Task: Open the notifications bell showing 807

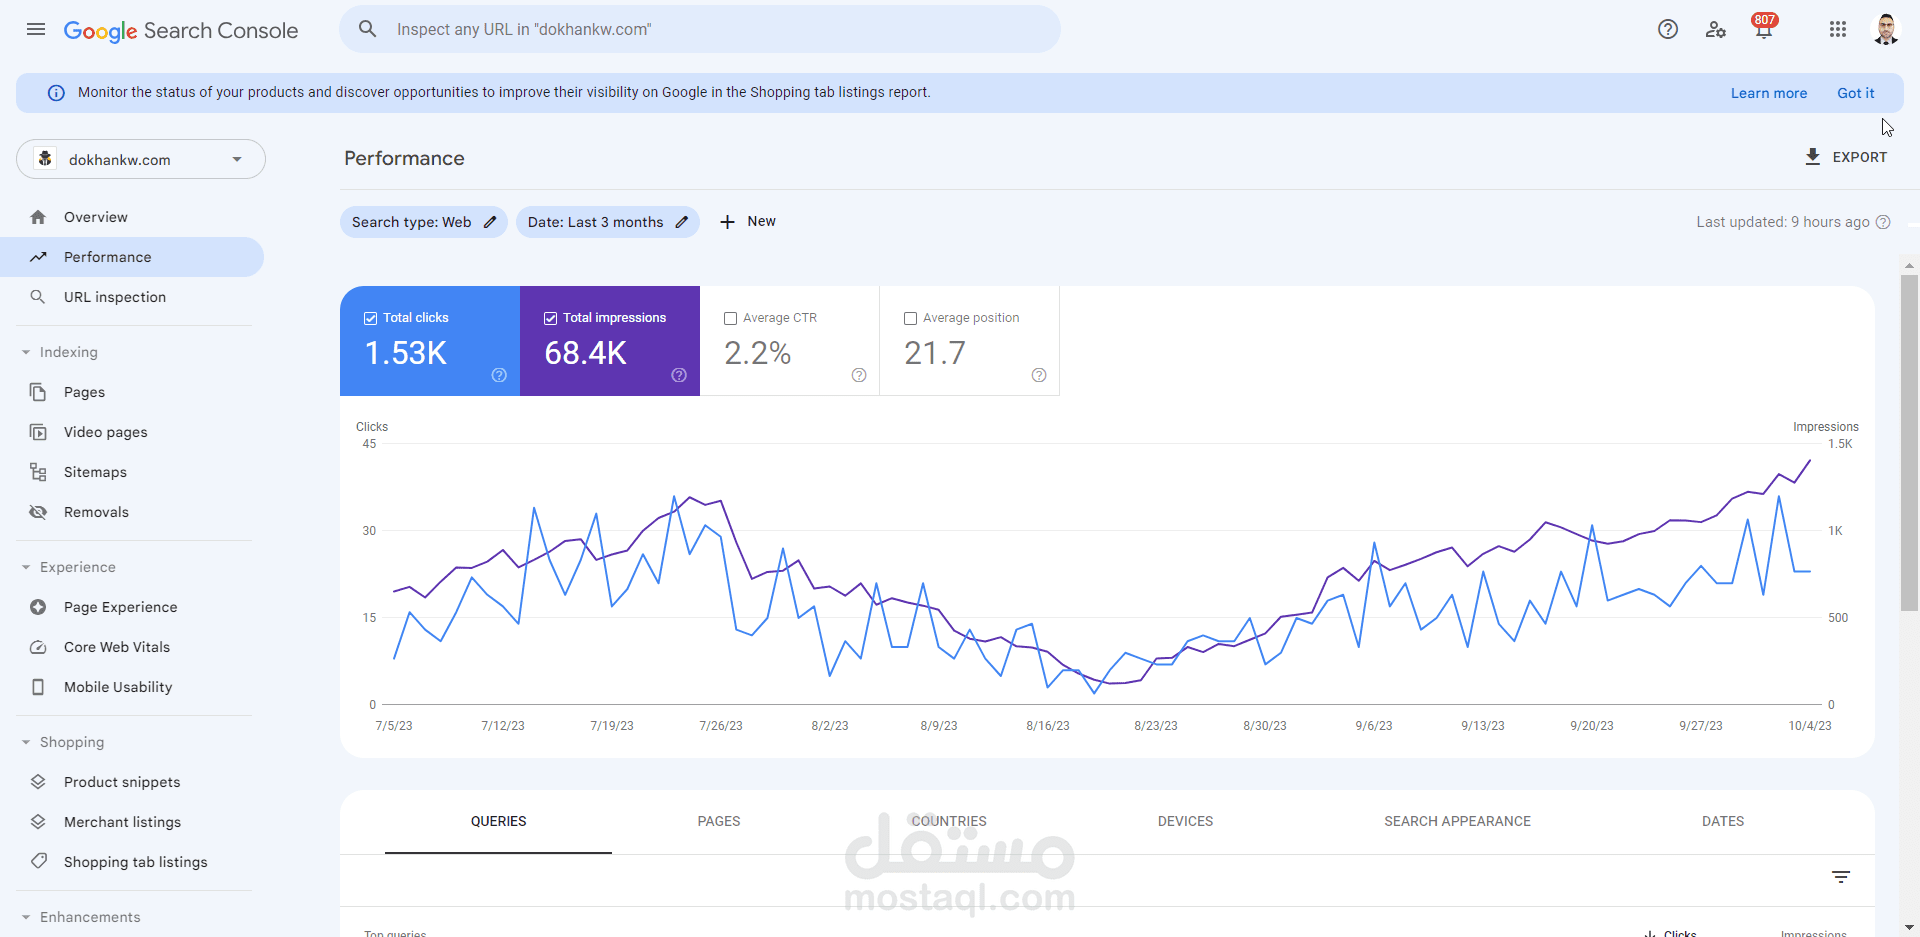Action: [1762, 29]
